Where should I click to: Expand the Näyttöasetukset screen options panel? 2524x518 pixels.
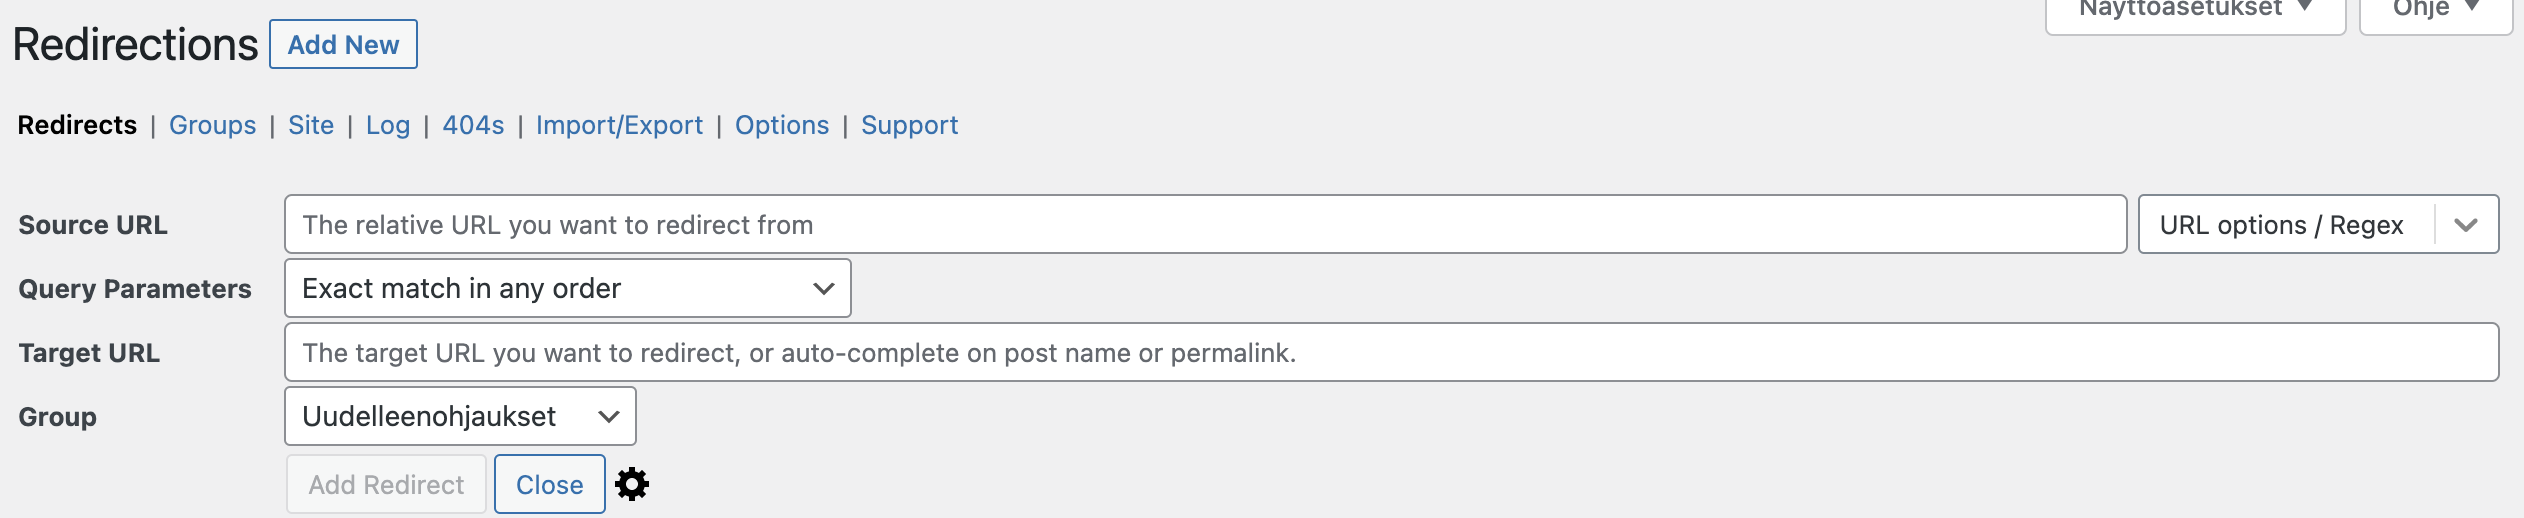2195,12
